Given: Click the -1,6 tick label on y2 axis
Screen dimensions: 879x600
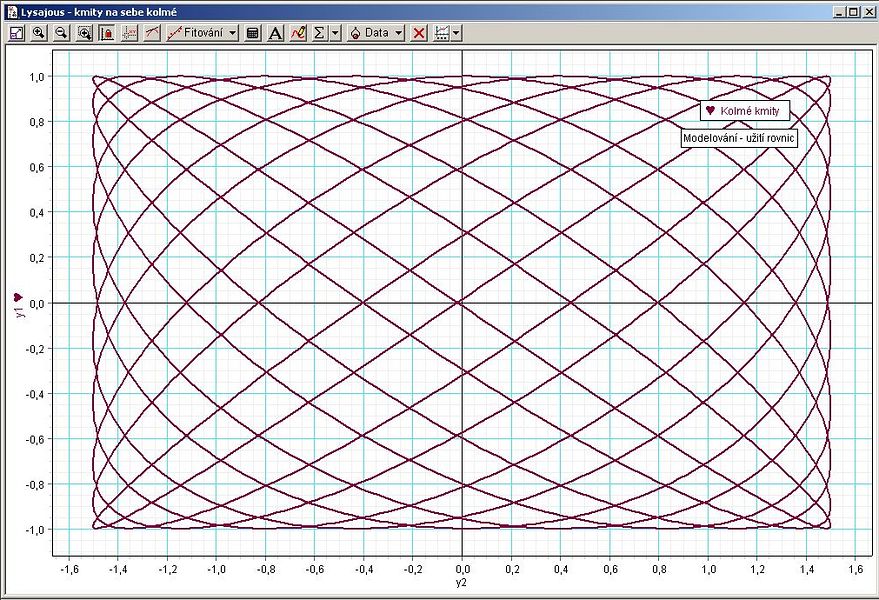Looking at the screenshot, I should coord(69,569).
